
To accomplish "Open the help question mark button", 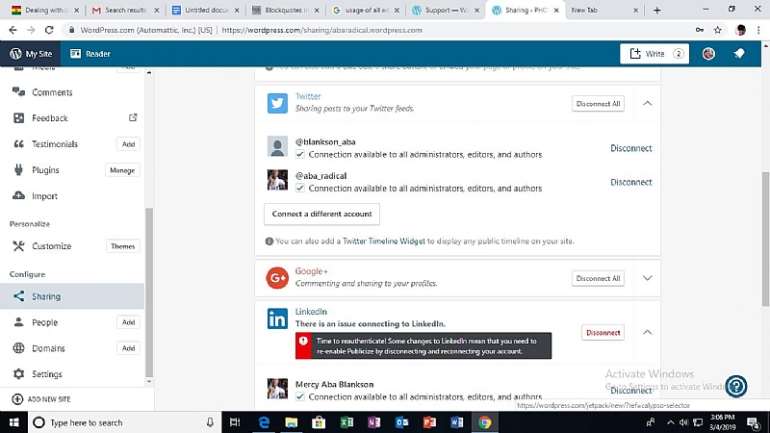I will pyautogui.click(x=736, y=386).
